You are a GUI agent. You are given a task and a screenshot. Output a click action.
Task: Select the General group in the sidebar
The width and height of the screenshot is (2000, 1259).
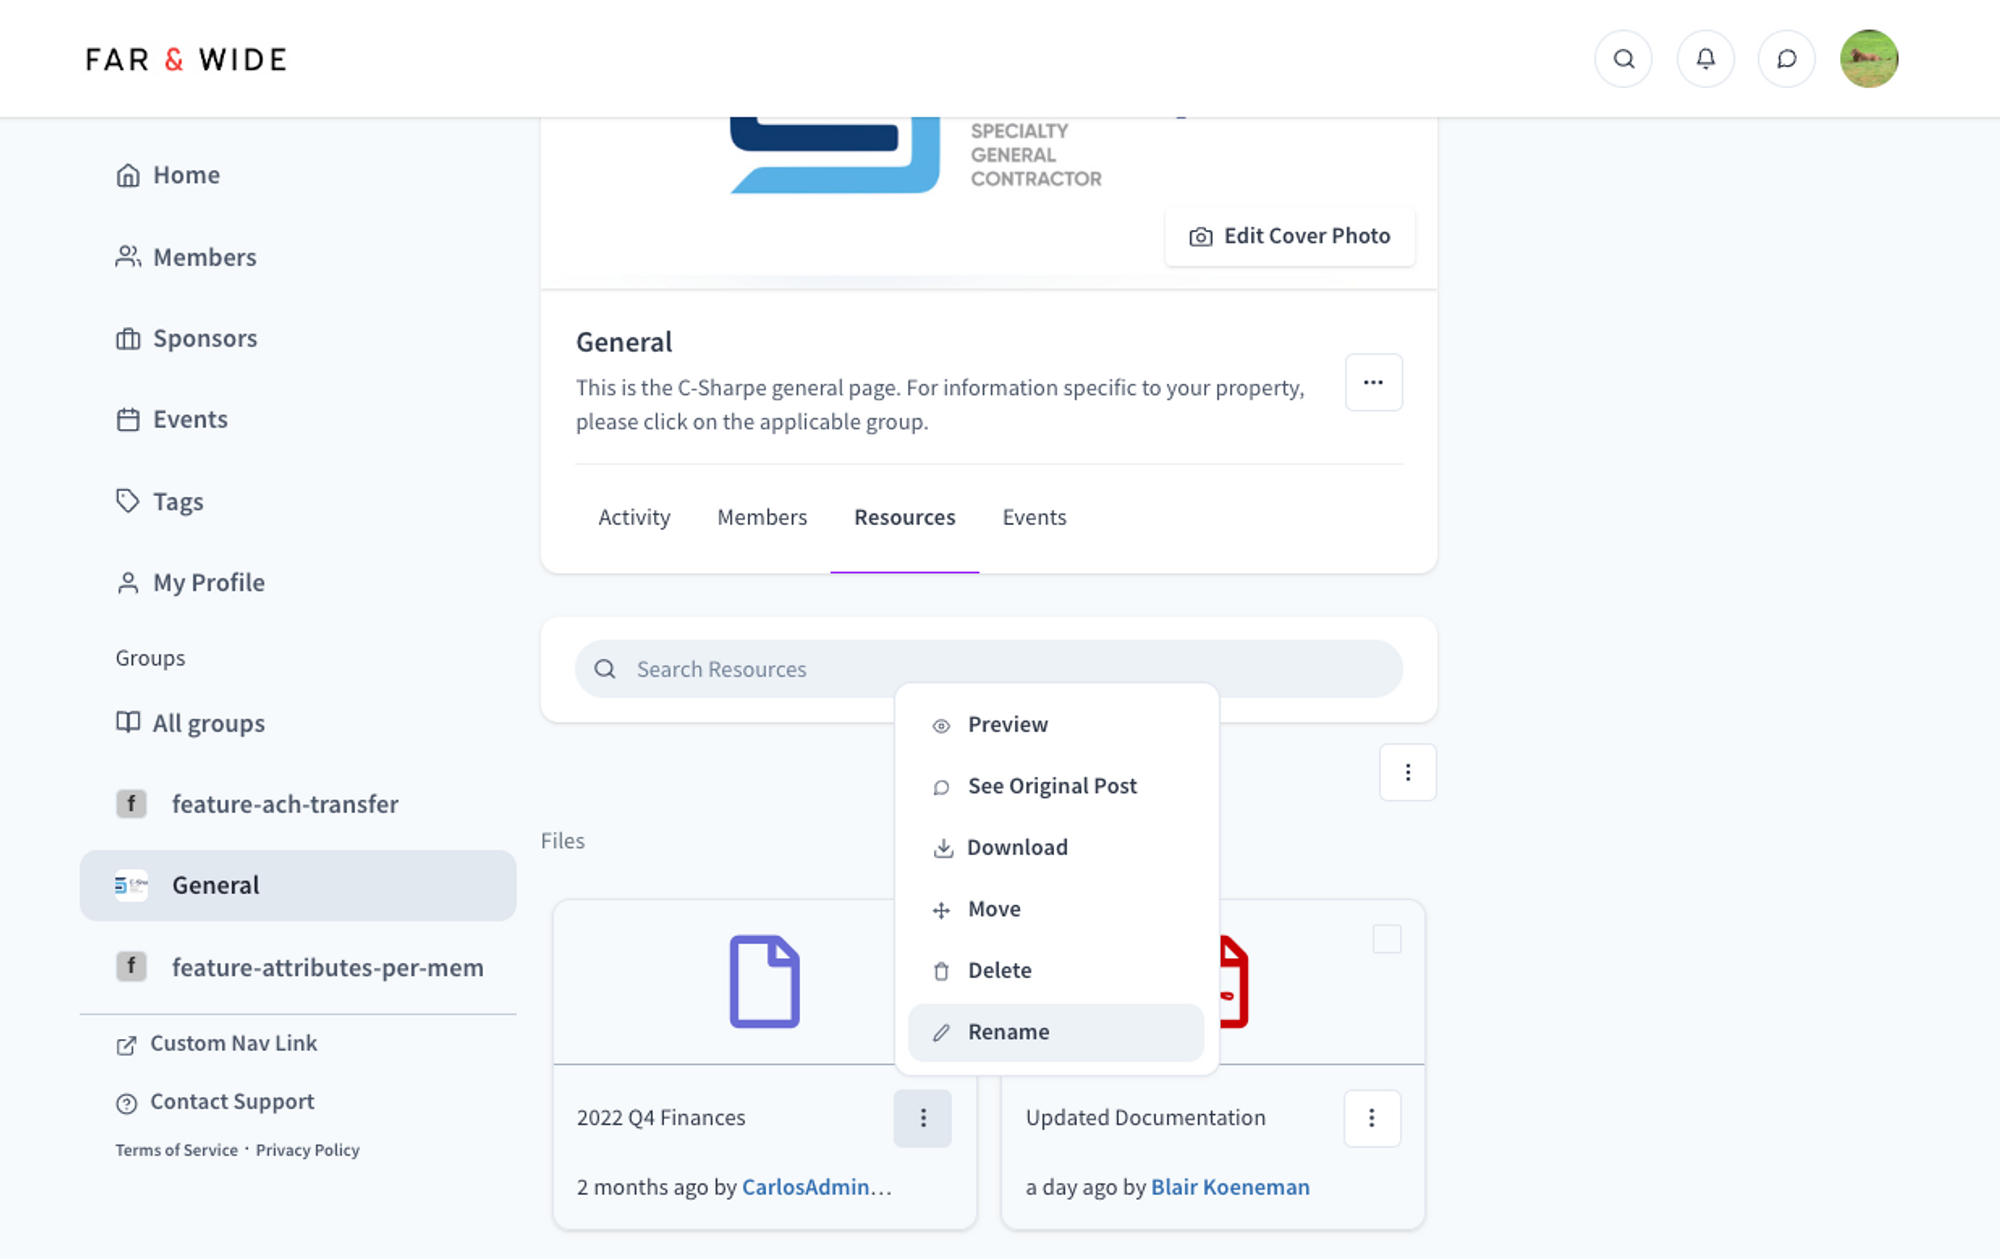click(298, 885)
